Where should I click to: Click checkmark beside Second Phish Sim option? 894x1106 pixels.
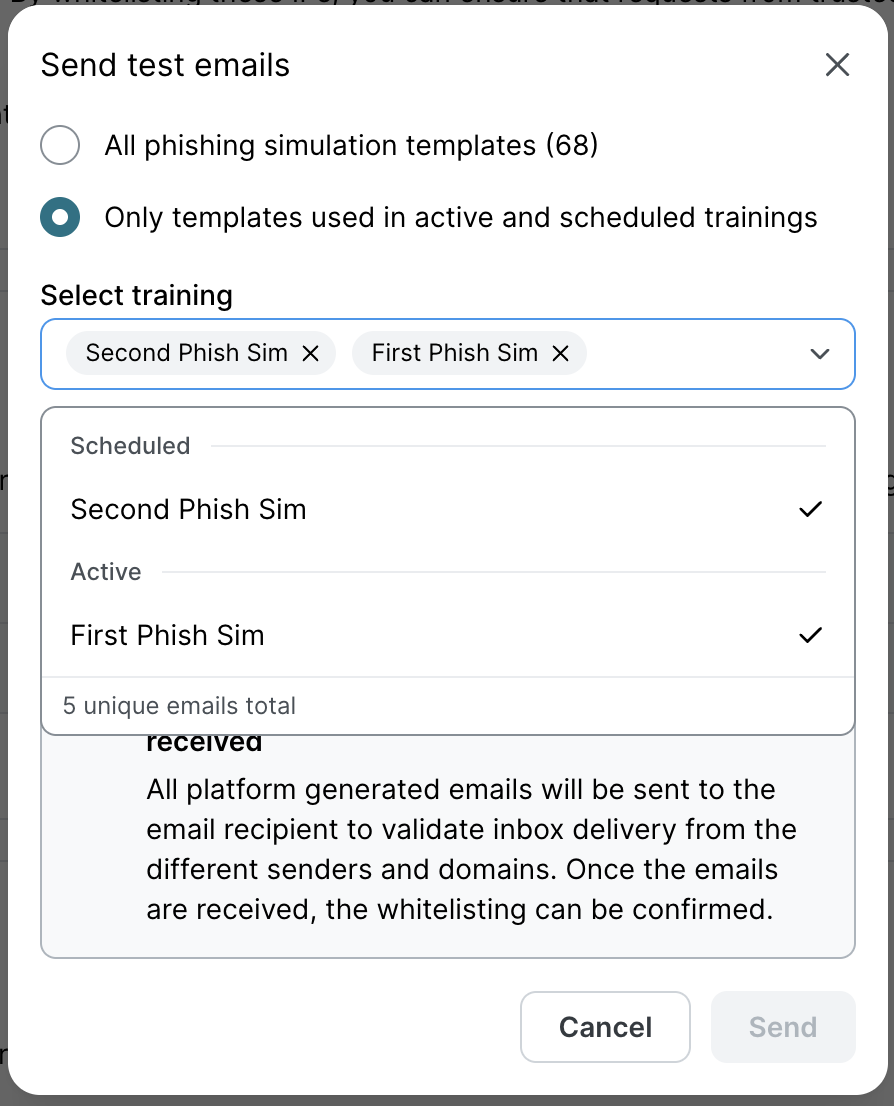810,510
